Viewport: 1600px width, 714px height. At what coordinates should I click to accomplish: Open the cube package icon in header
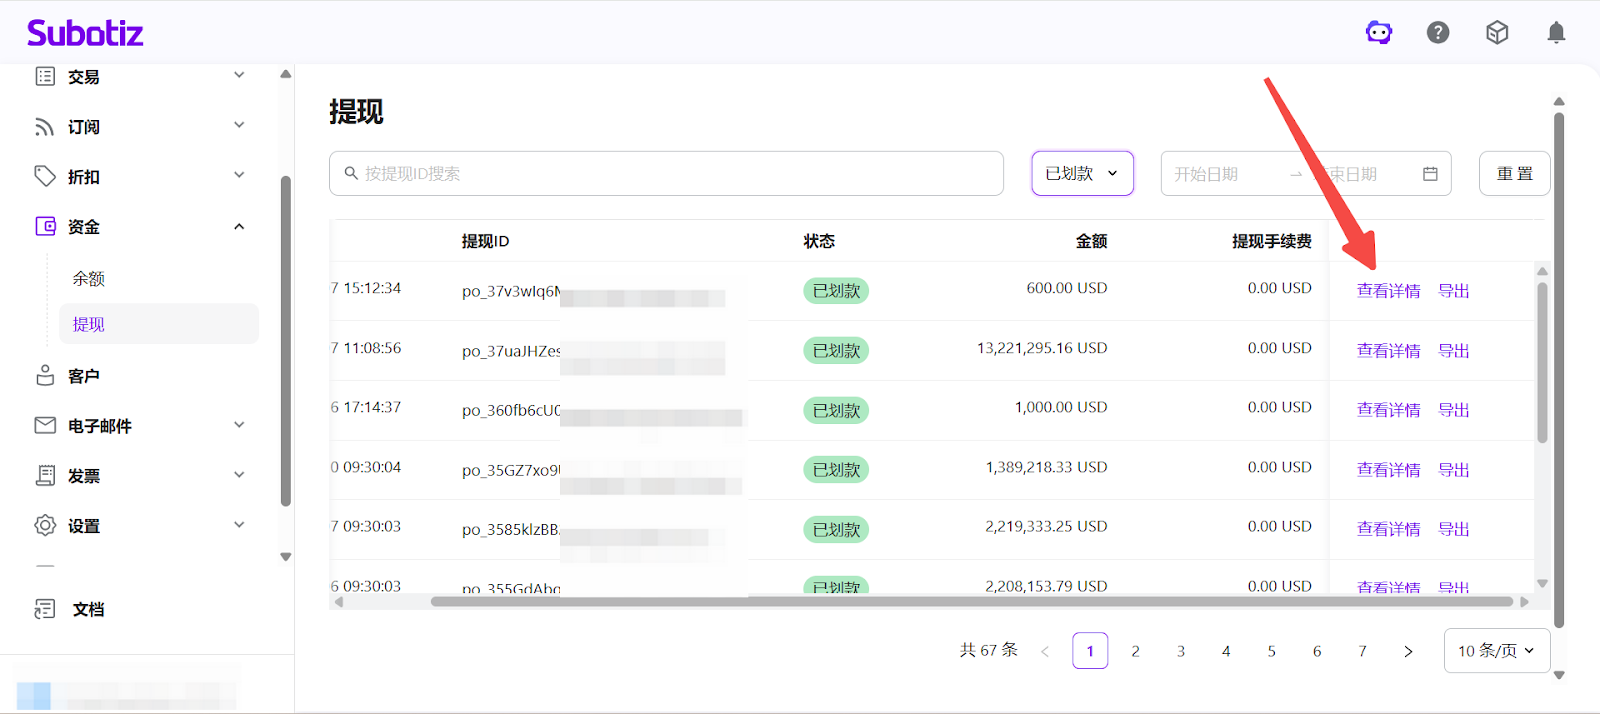click(1497, 33)
